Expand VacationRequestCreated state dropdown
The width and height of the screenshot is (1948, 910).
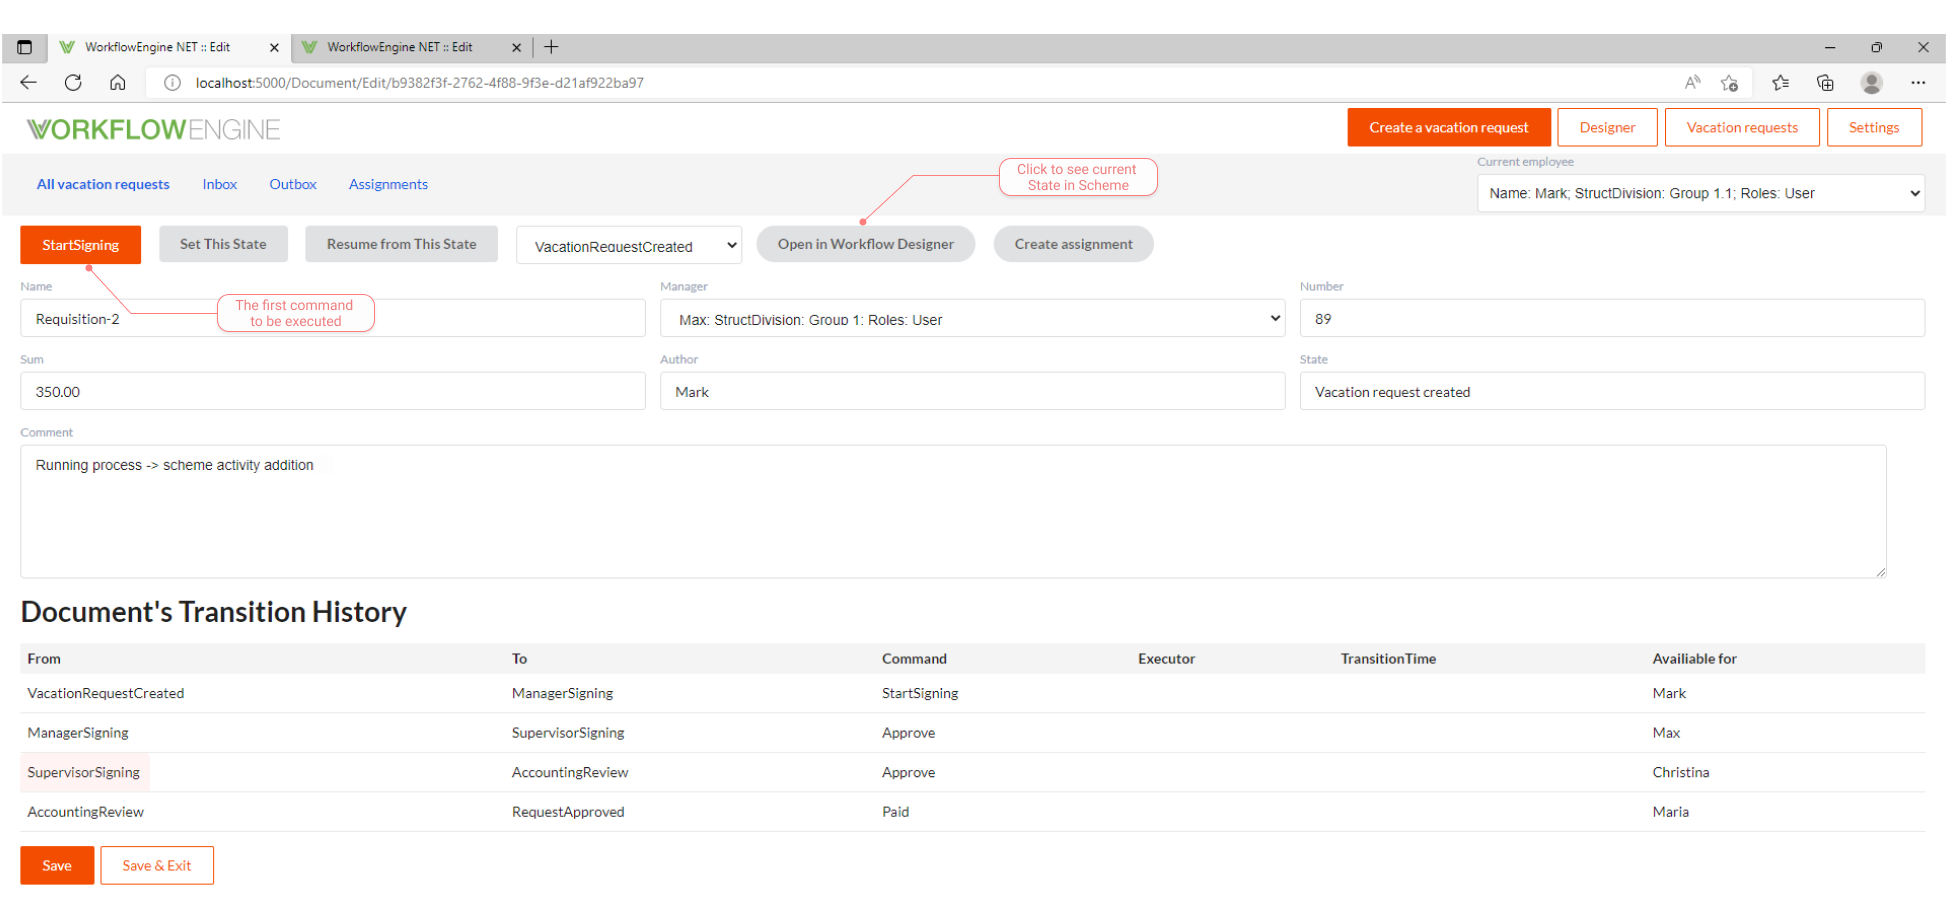pyautogui.click(x=629, y=245)
